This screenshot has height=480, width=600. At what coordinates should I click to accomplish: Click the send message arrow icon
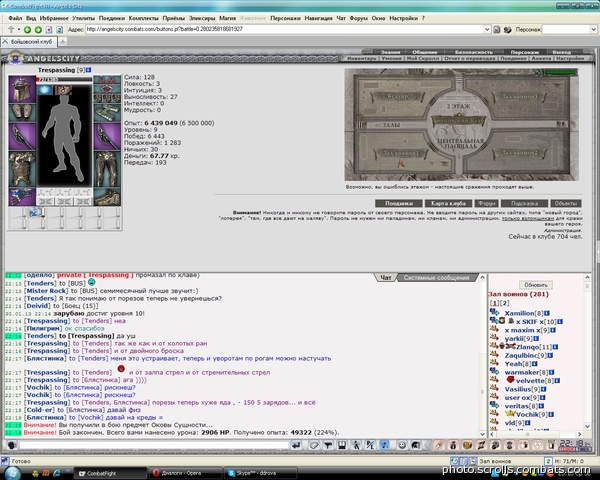pyautogui.click(x=296, y=445)
